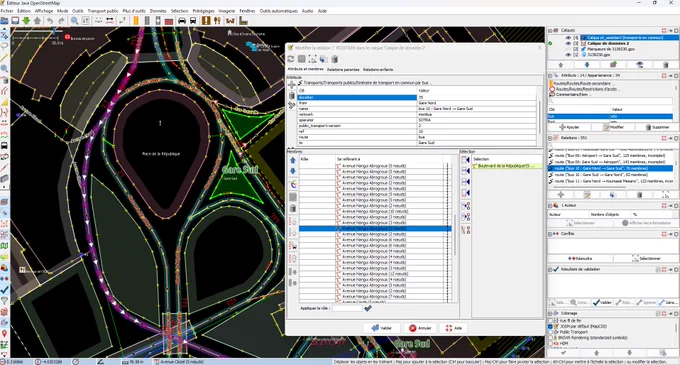
Task: Switch to Relations enfants tab
Action: 378,69
